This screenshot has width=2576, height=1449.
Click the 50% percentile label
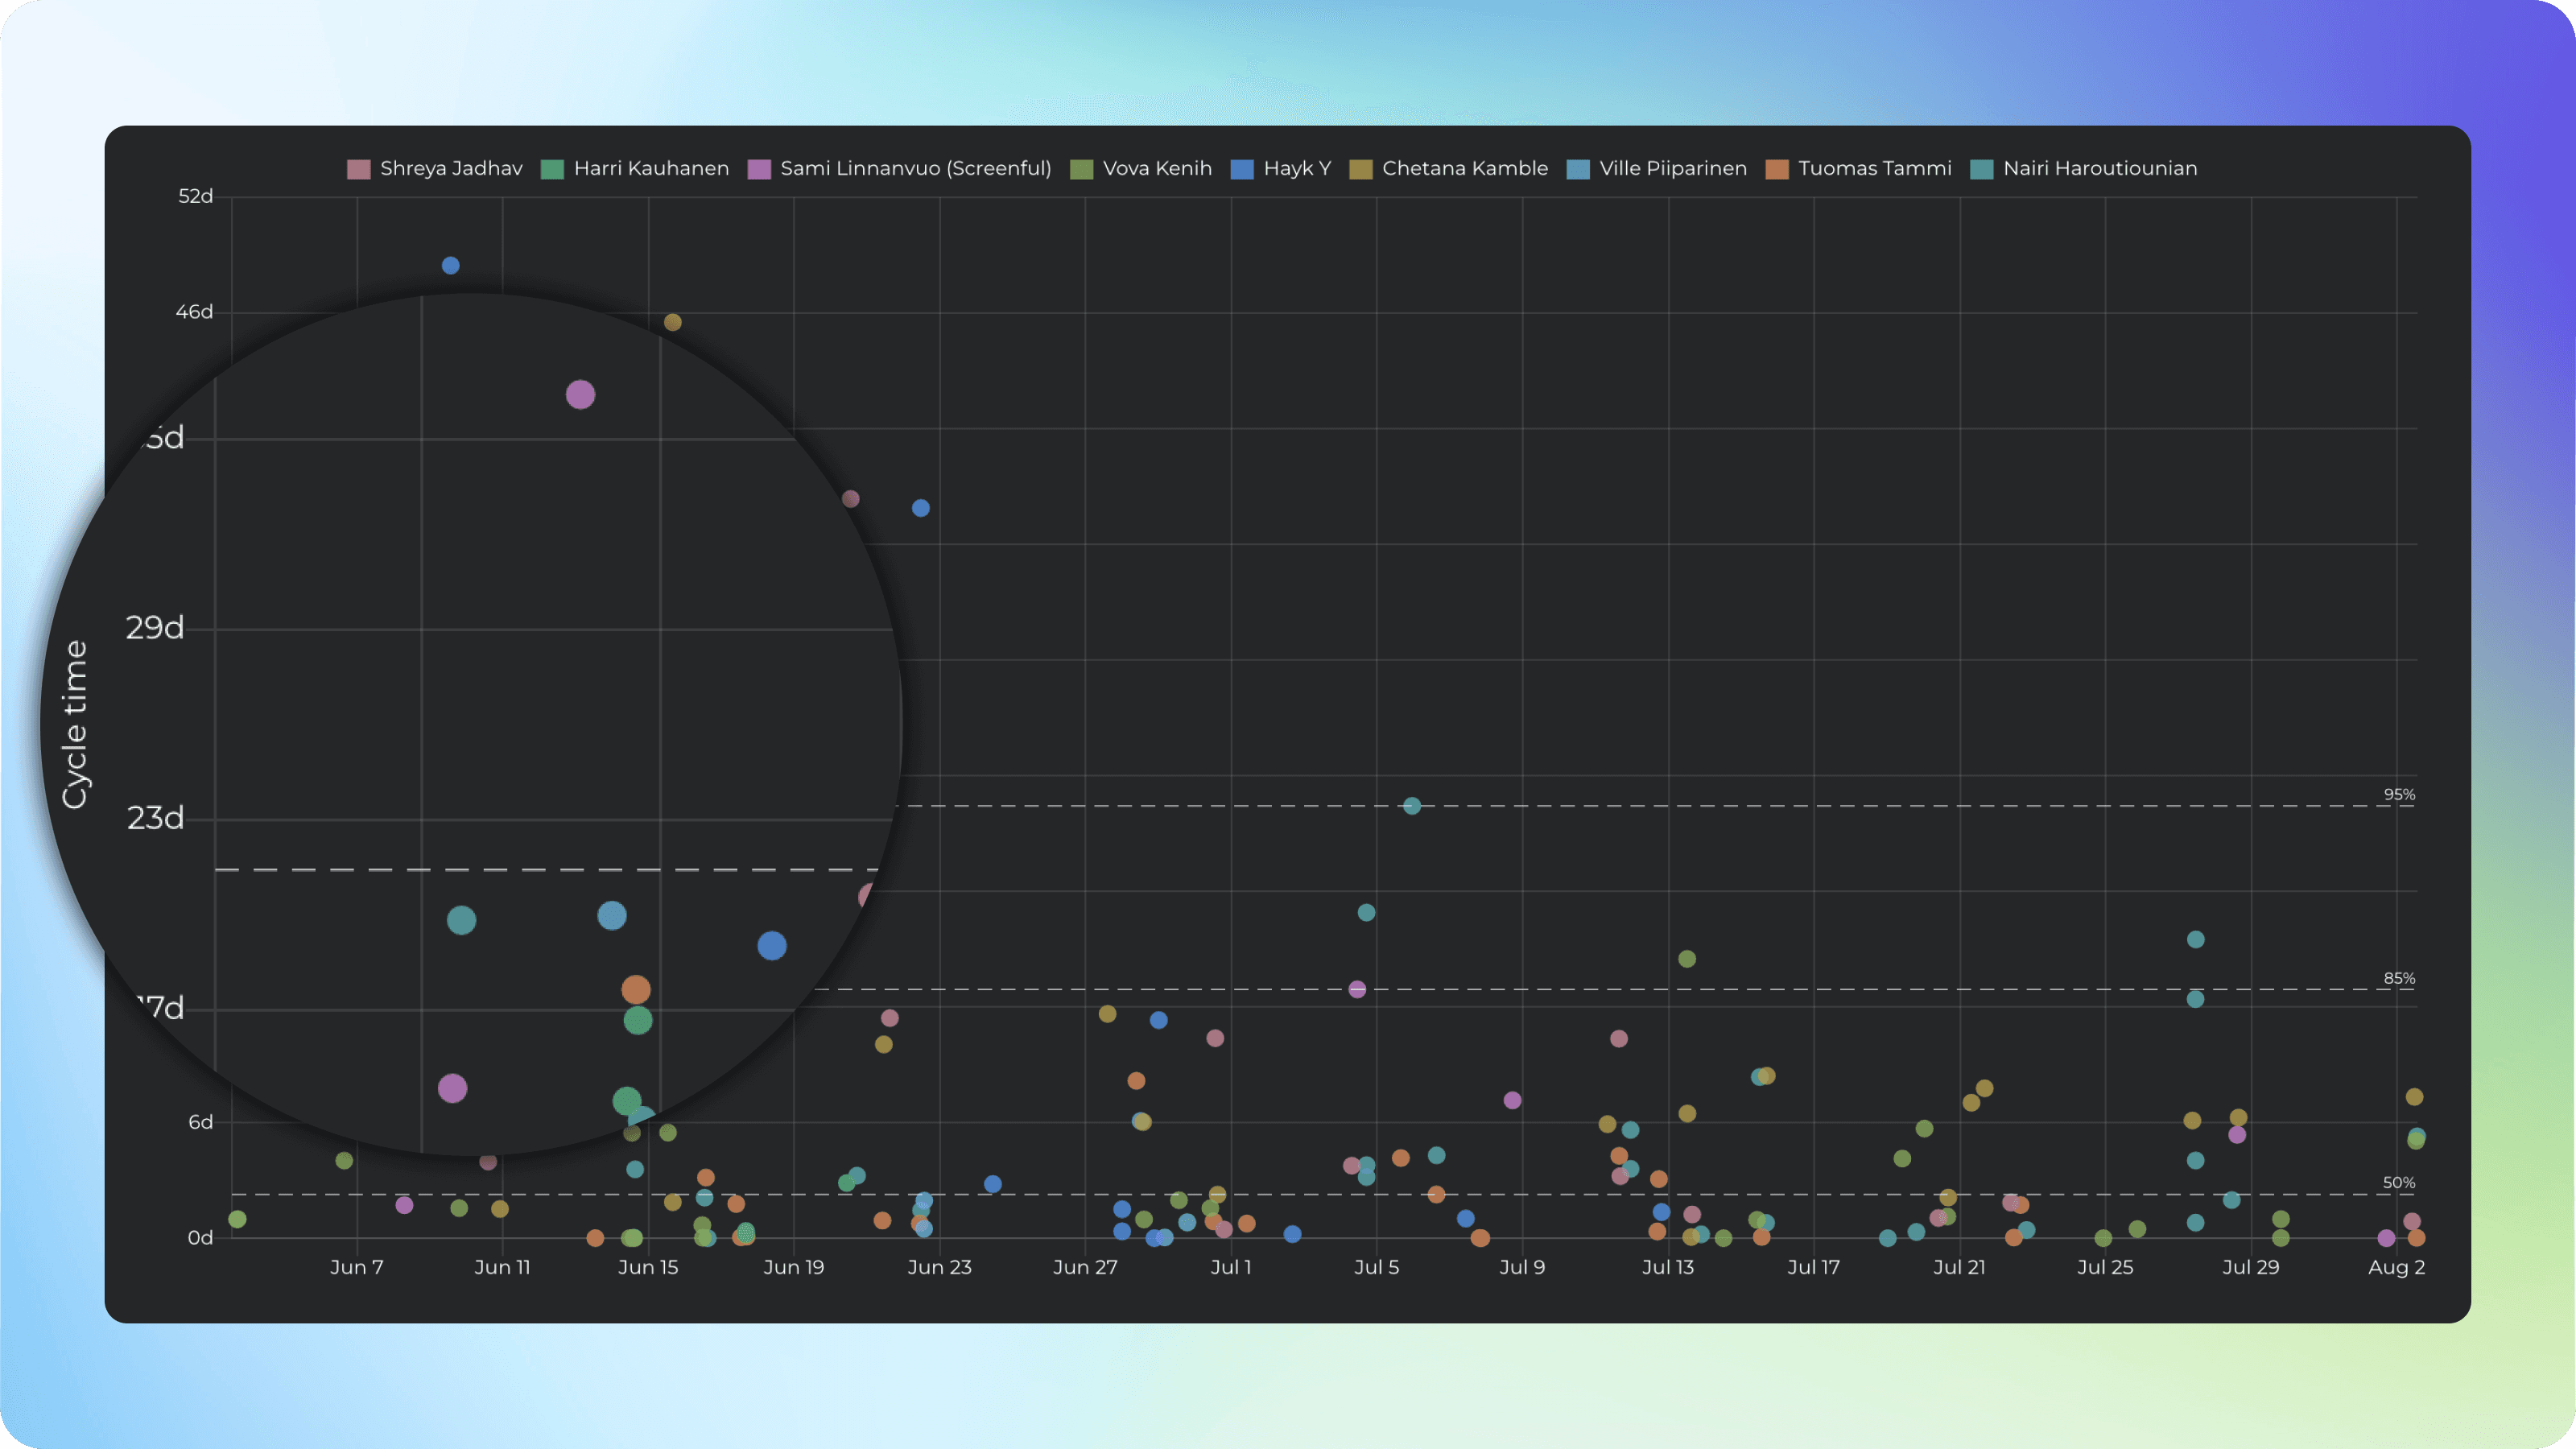(2398, 1183)
